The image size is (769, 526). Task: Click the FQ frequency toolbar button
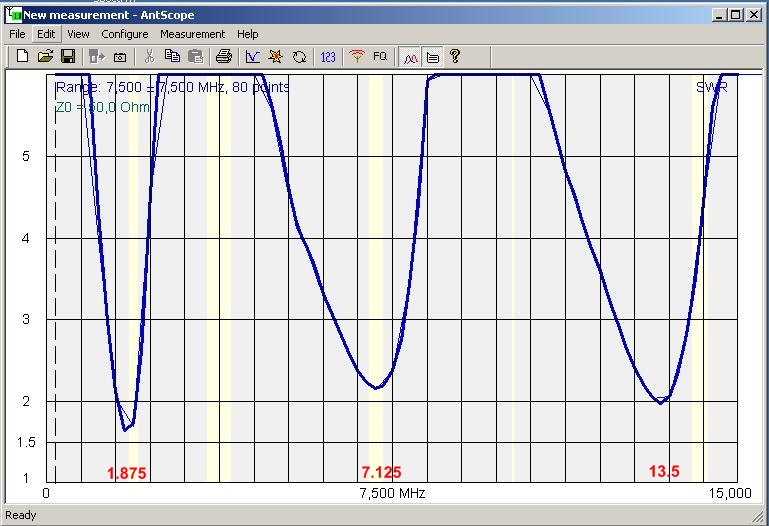380,56
